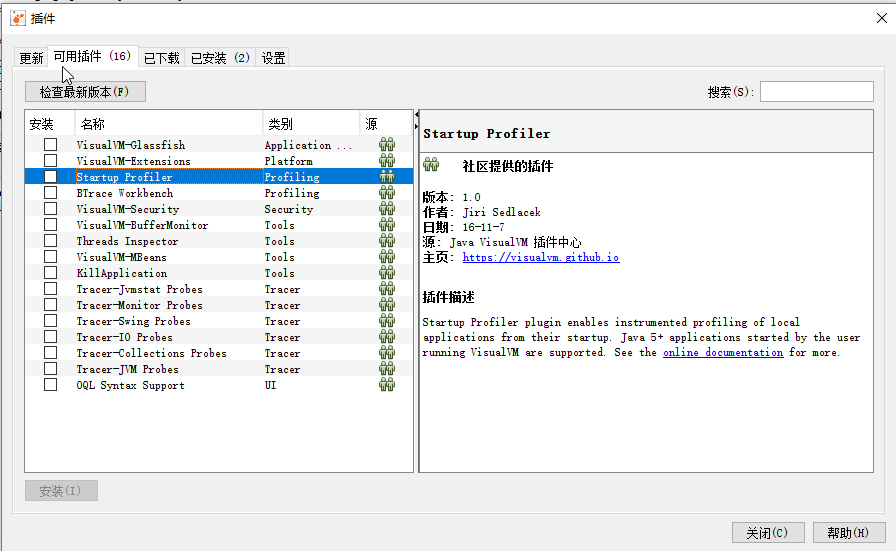Check the install box for BTrace Workbench
Image resolution: width=896 pixels, height=551 pixels.
point(50,193)
